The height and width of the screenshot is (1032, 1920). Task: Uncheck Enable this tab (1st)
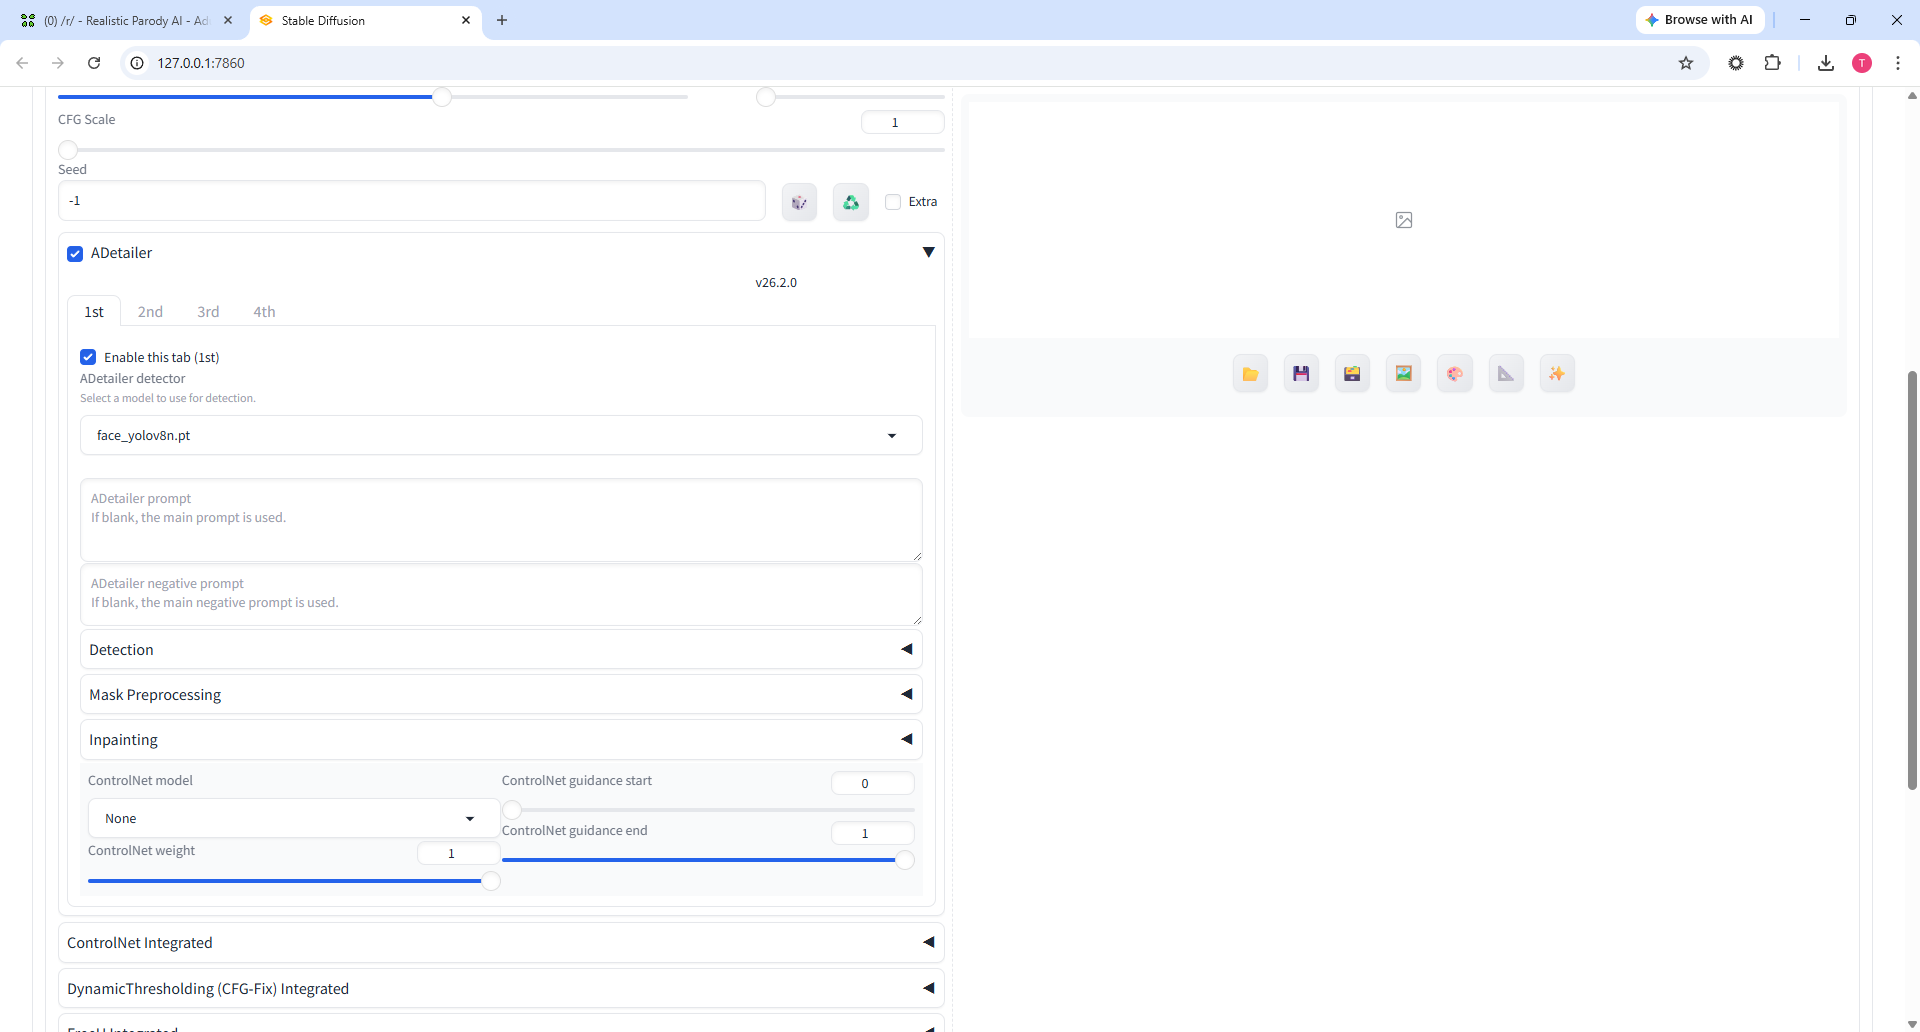pyautogui.click(x=88, y=357)
